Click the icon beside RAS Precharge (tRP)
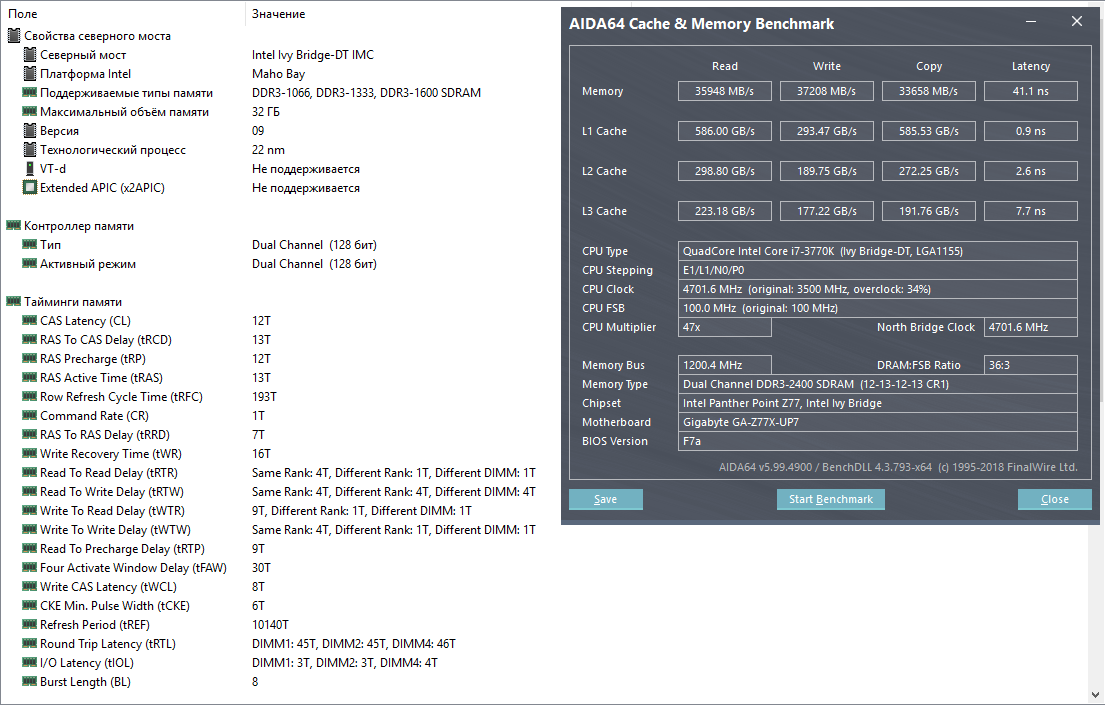Screen dimensions: 1105x705 click(x=30, y=359)
